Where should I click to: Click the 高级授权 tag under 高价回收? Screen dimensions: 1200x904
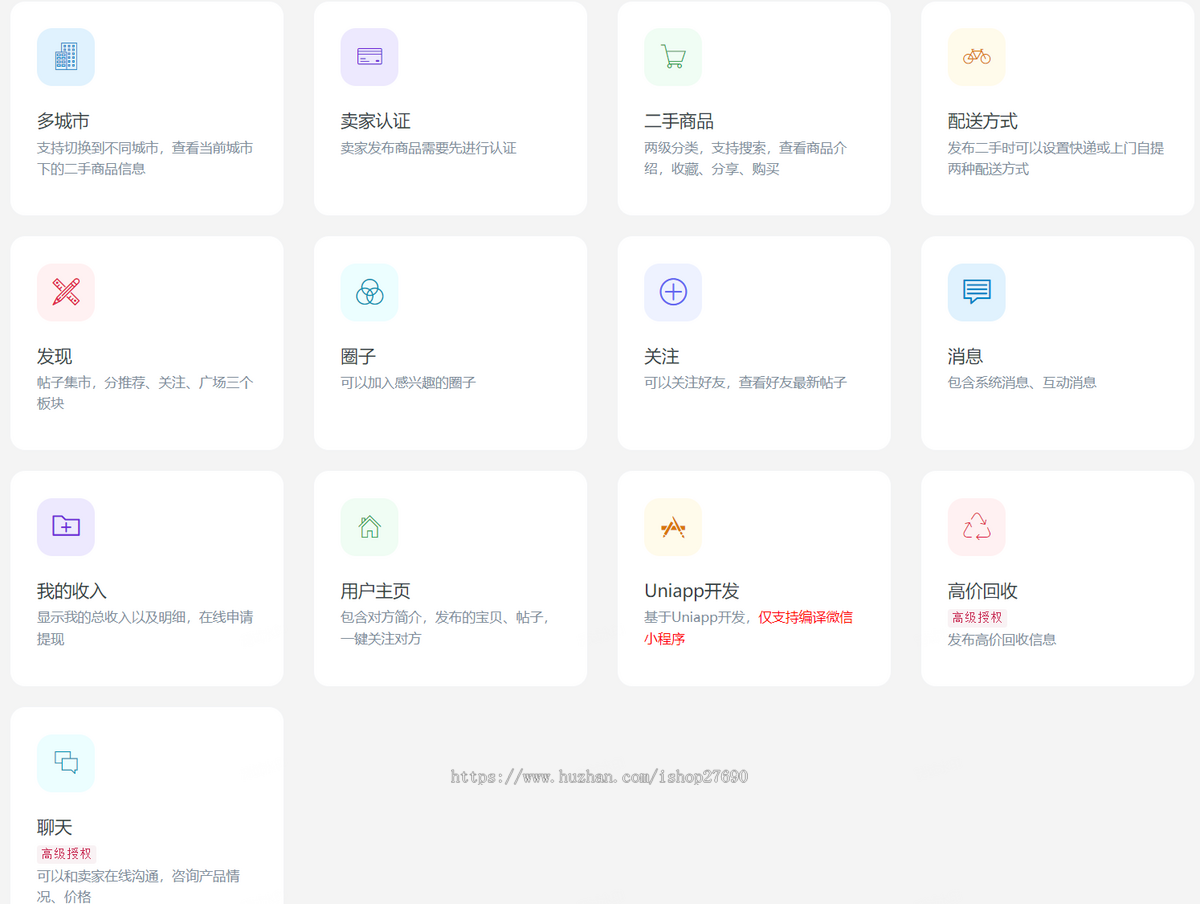pyautogui.click(x=977, y=618)
